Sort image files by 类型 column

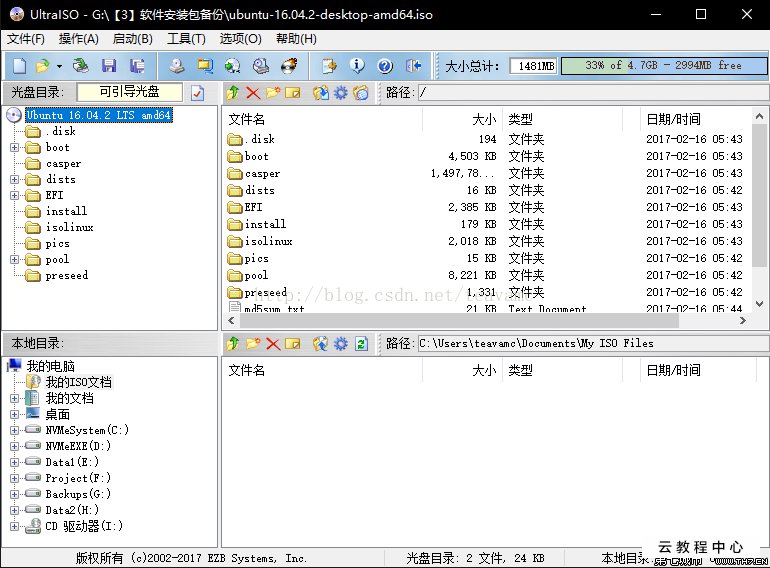(562, 119)
